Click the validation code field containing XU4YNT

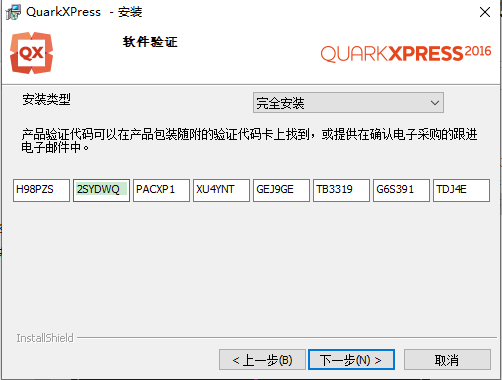pos(221,190)
